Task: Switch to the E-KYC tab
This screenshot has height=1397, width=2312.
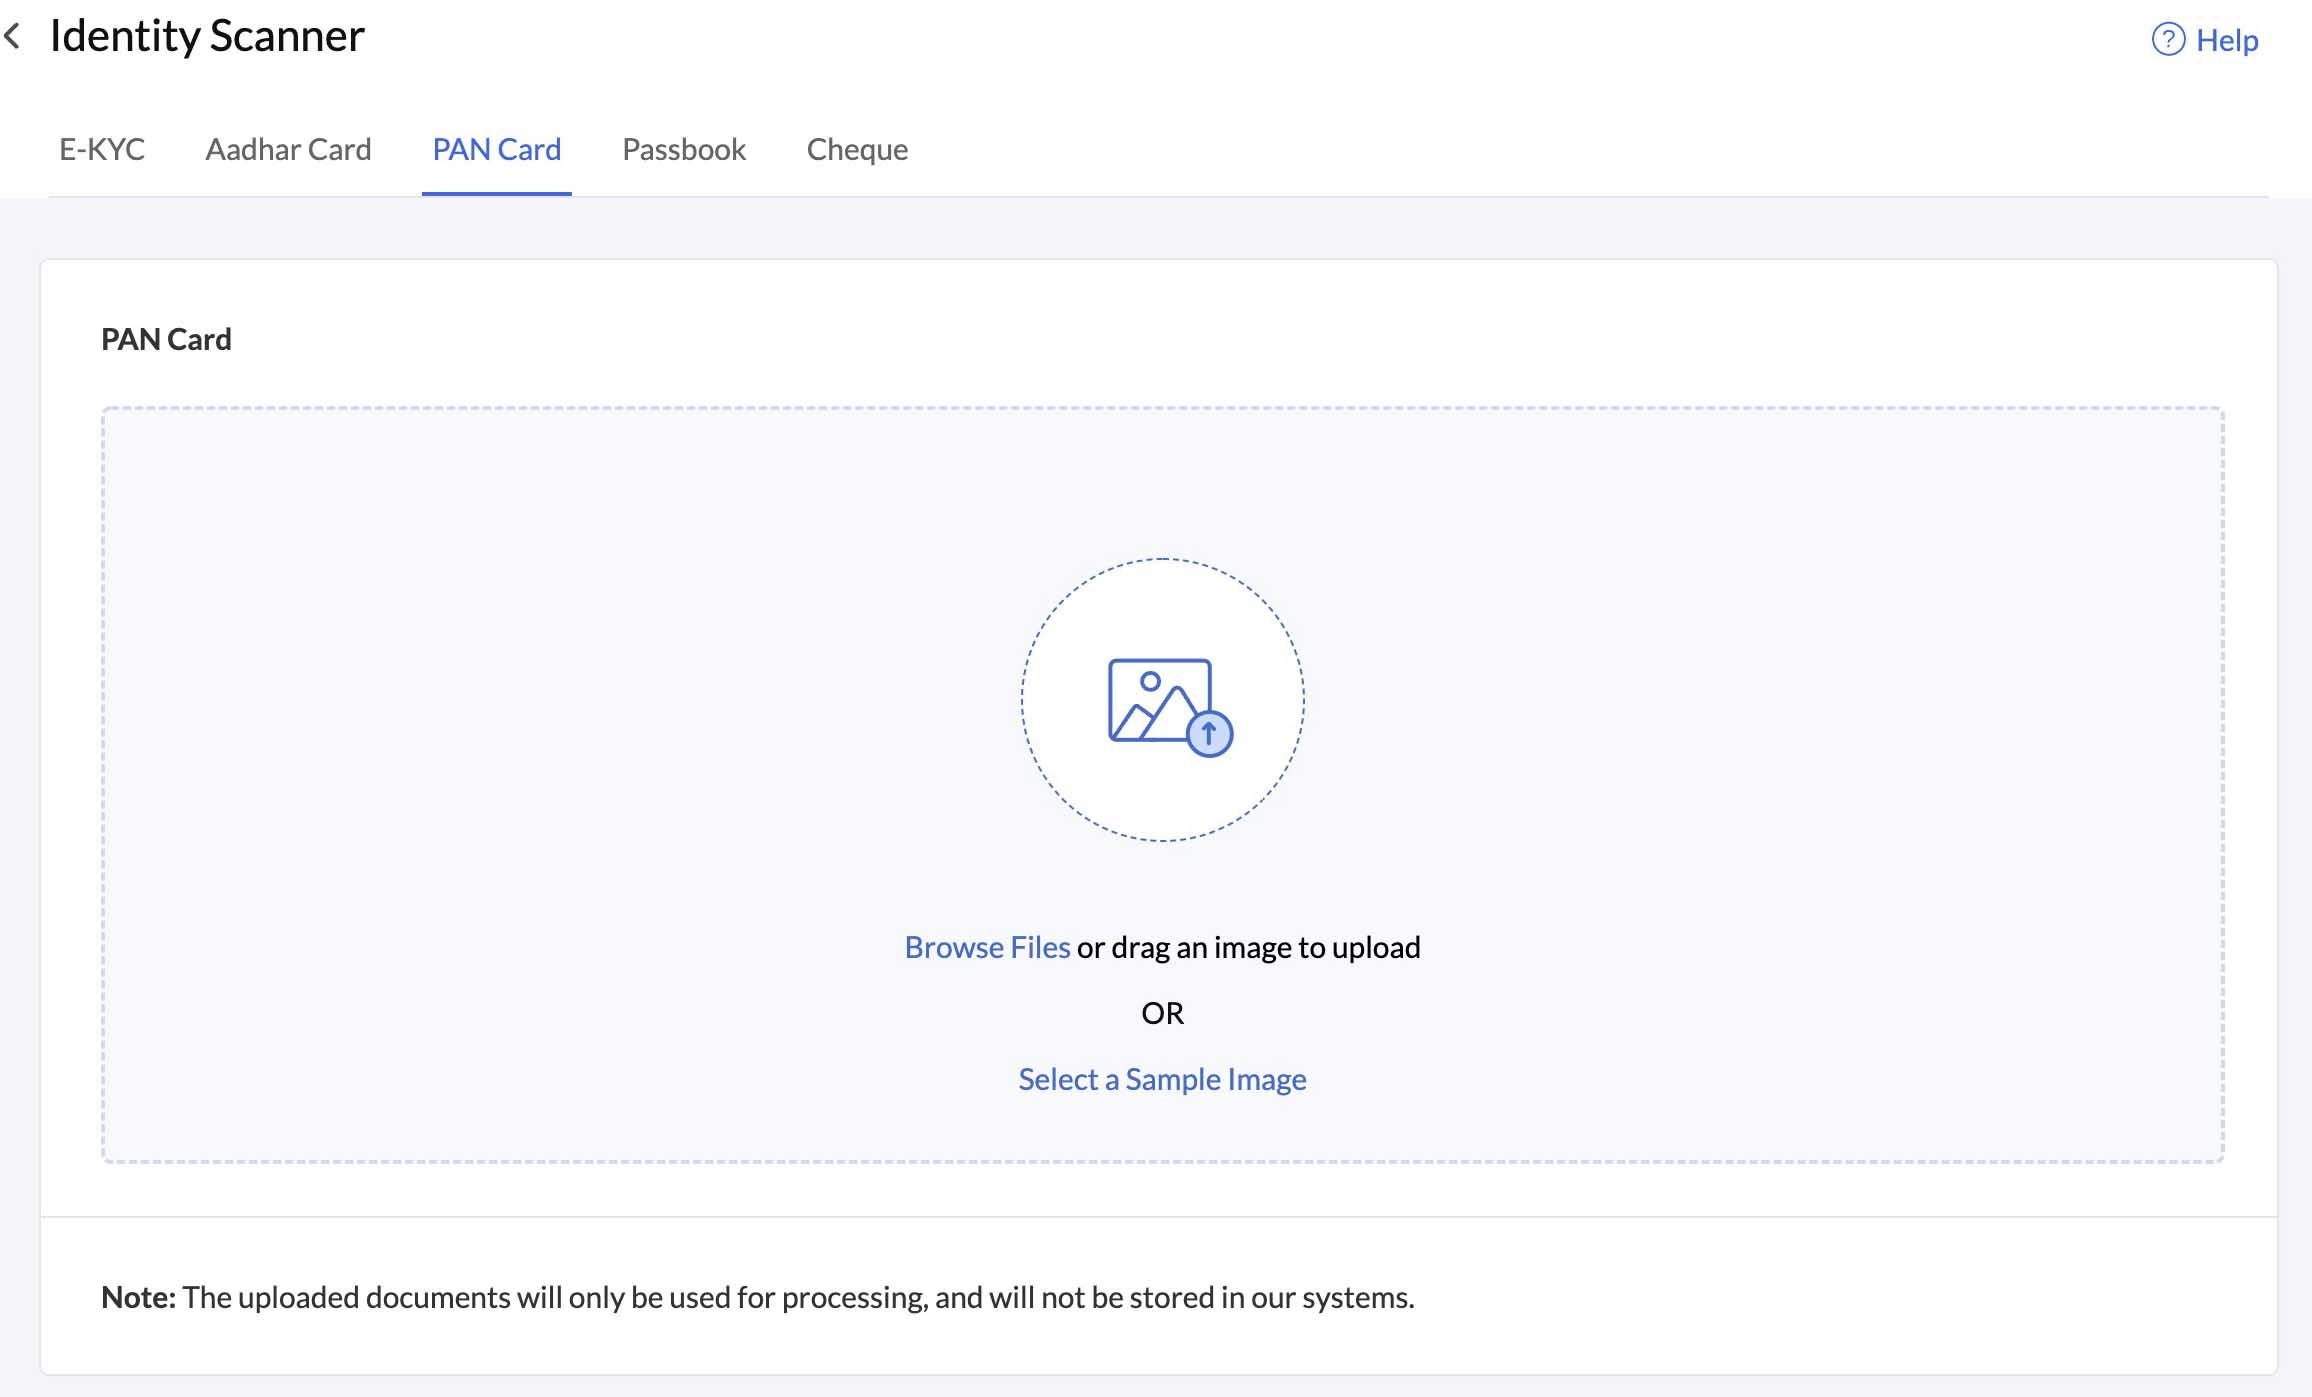Action: click(102, 149)
